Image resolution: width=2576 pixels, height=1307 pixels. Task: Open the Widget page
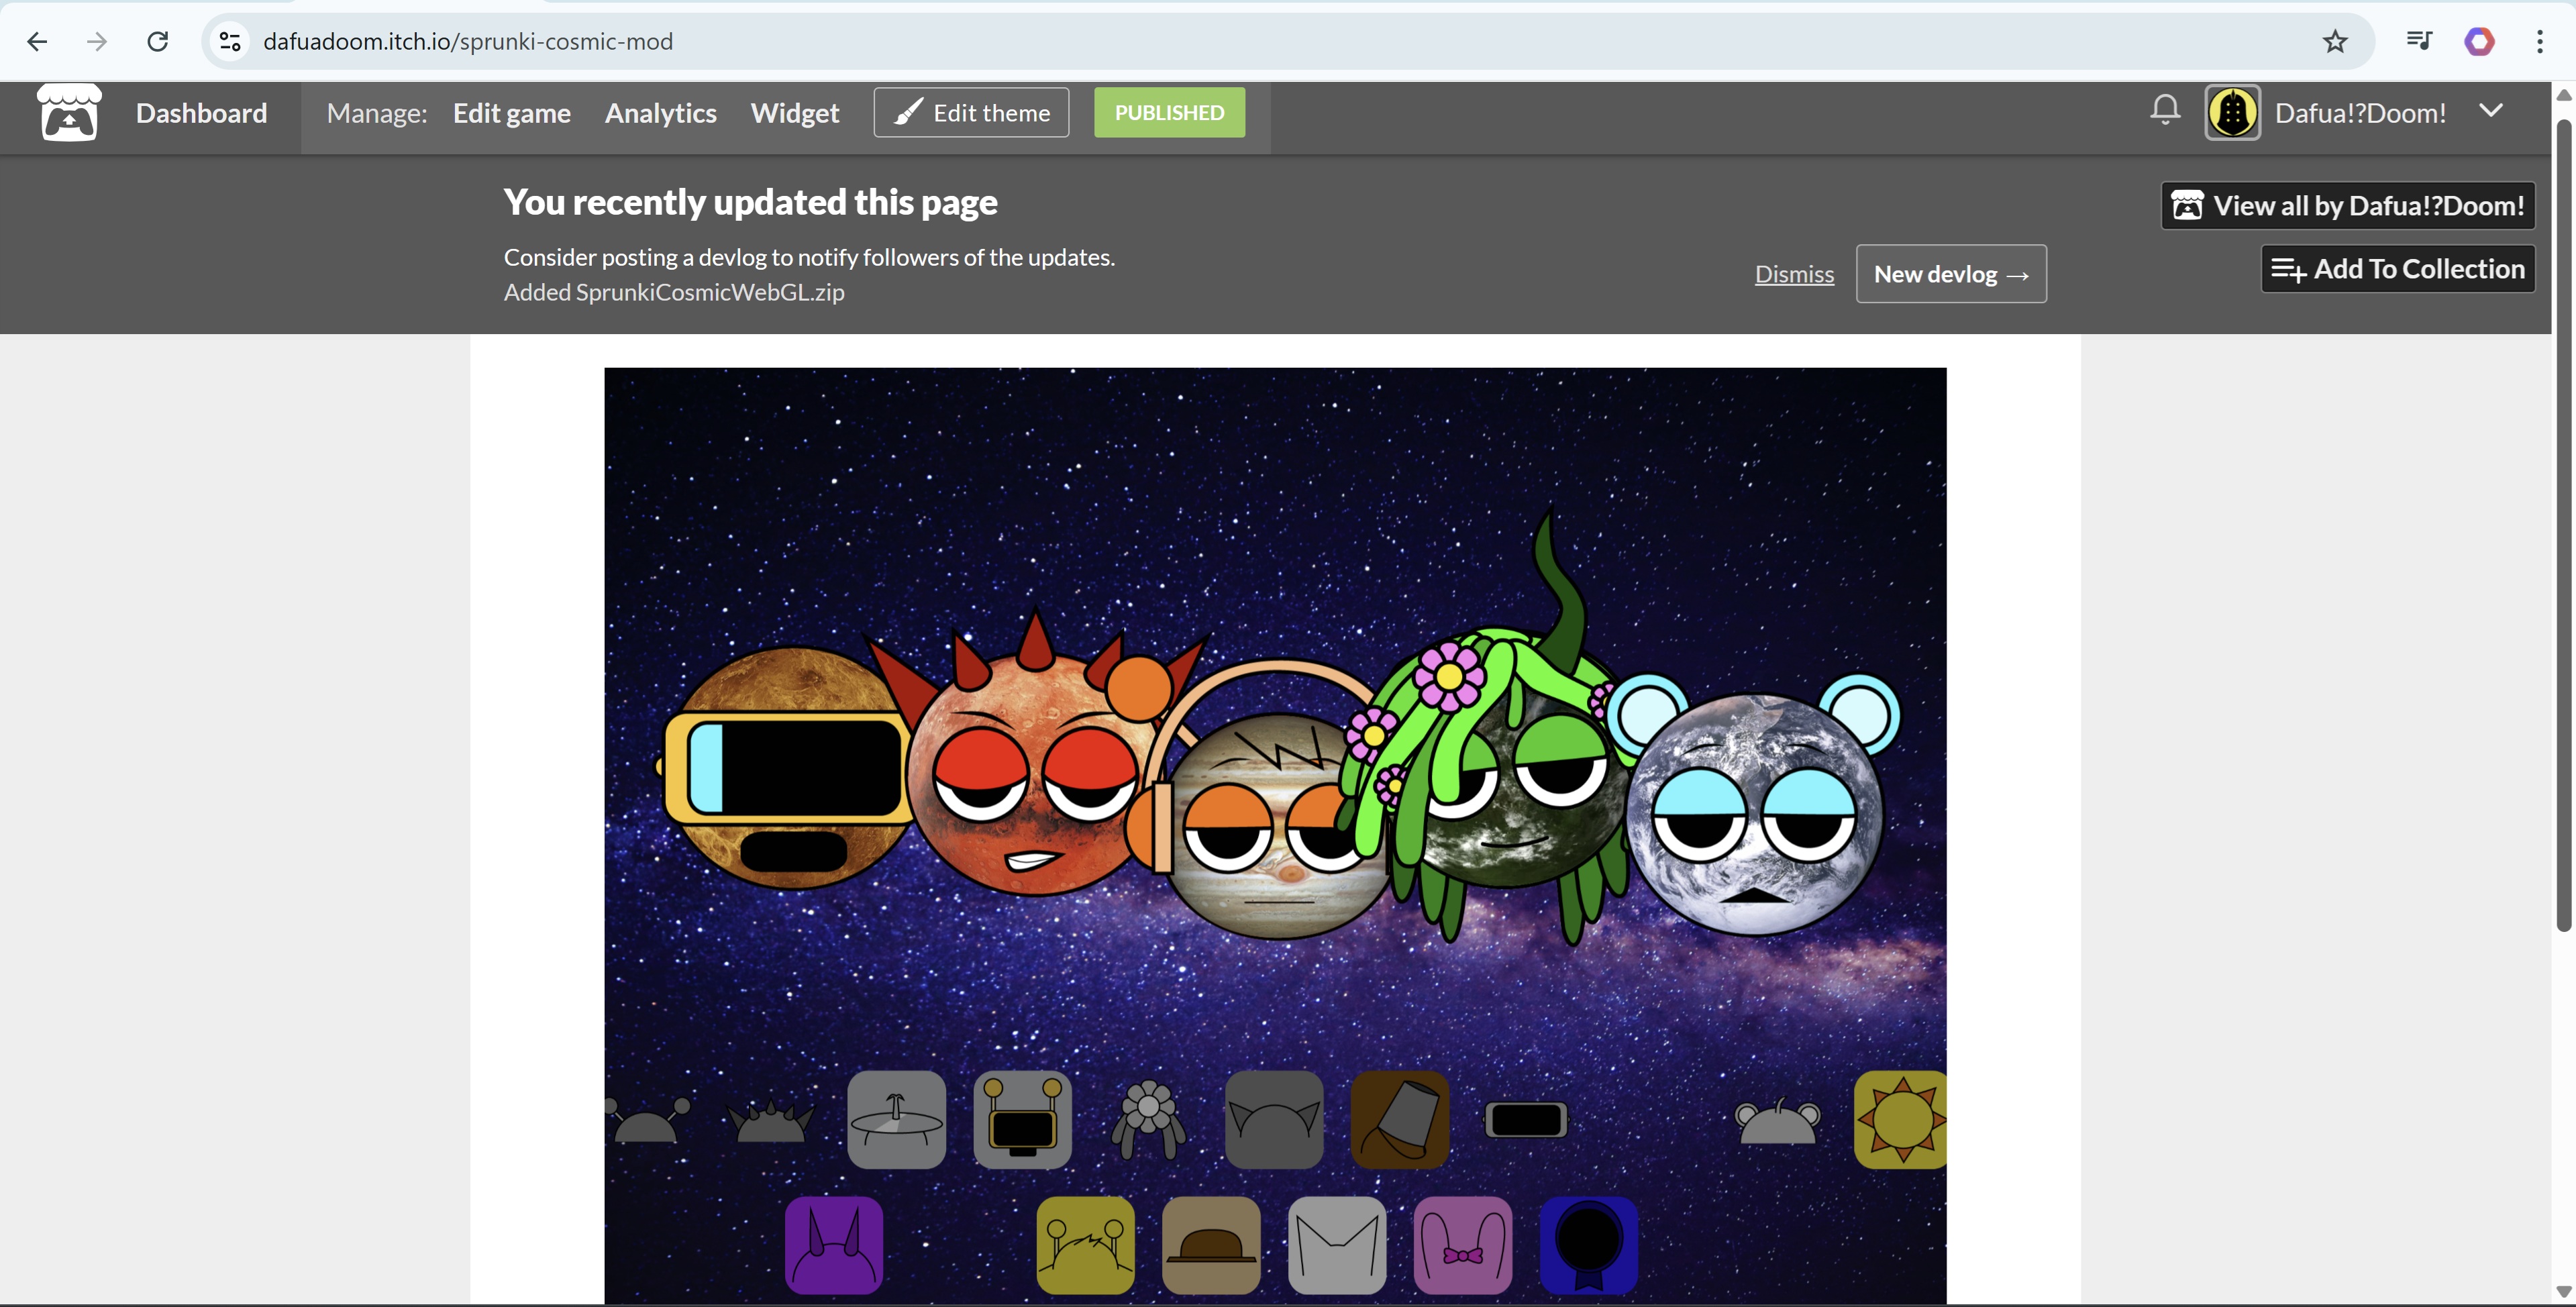click(x=795, y=113)
